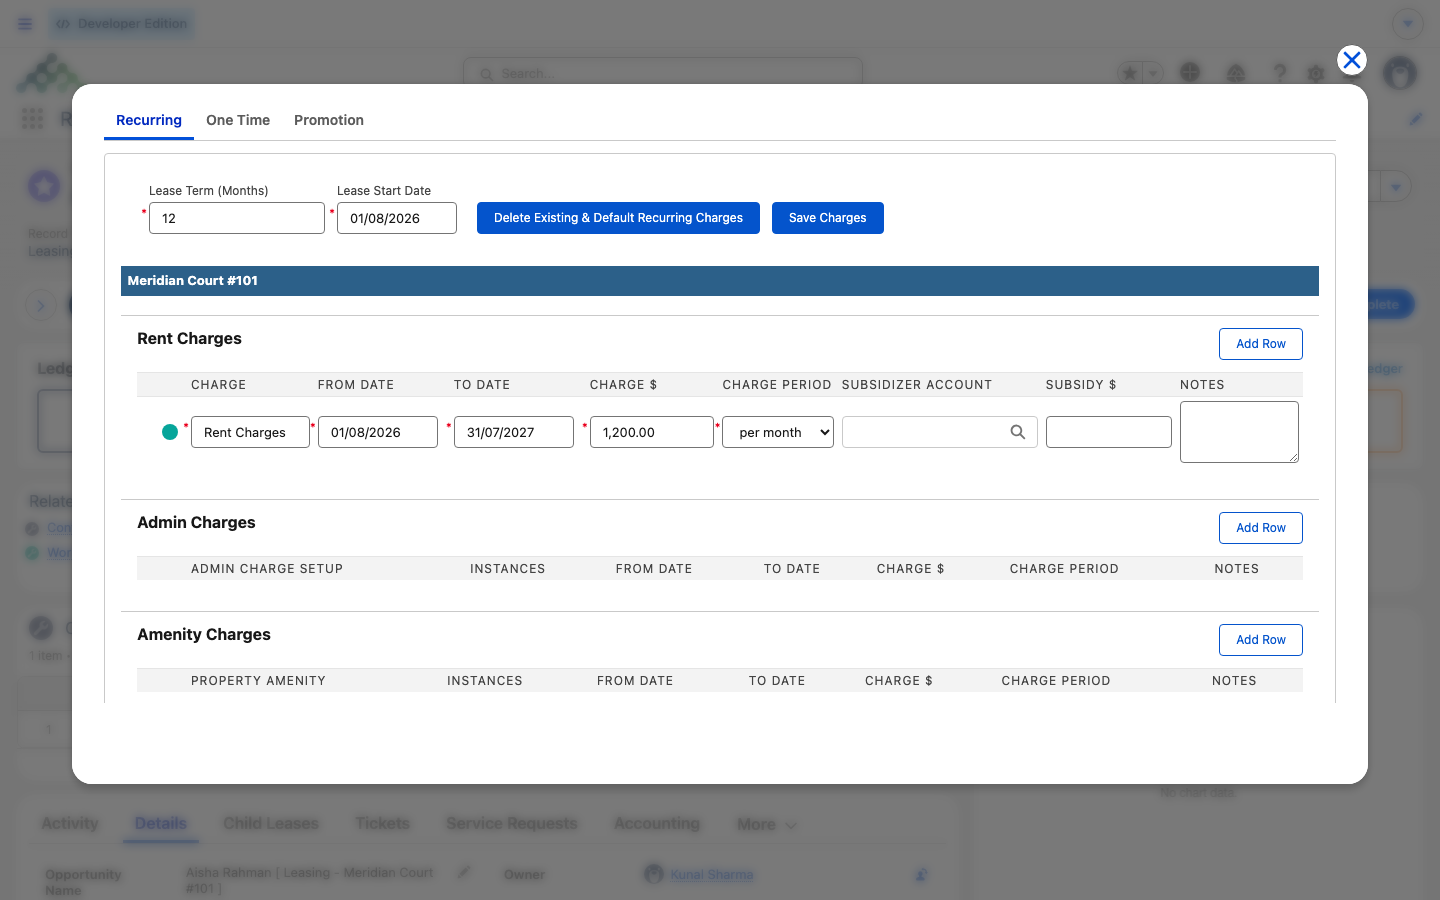
Task: Open the Setup gear icon
Action: (1316, 73)
